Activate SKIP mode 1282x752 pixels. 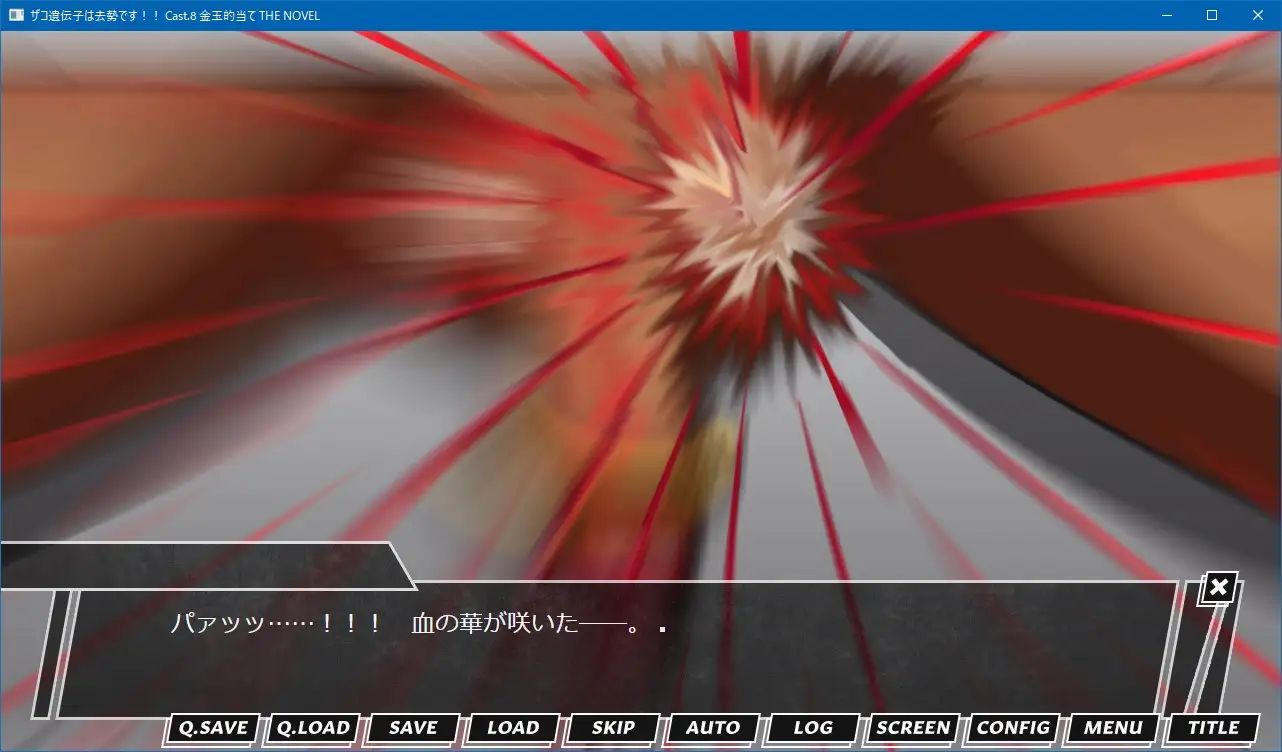(613, 728)
